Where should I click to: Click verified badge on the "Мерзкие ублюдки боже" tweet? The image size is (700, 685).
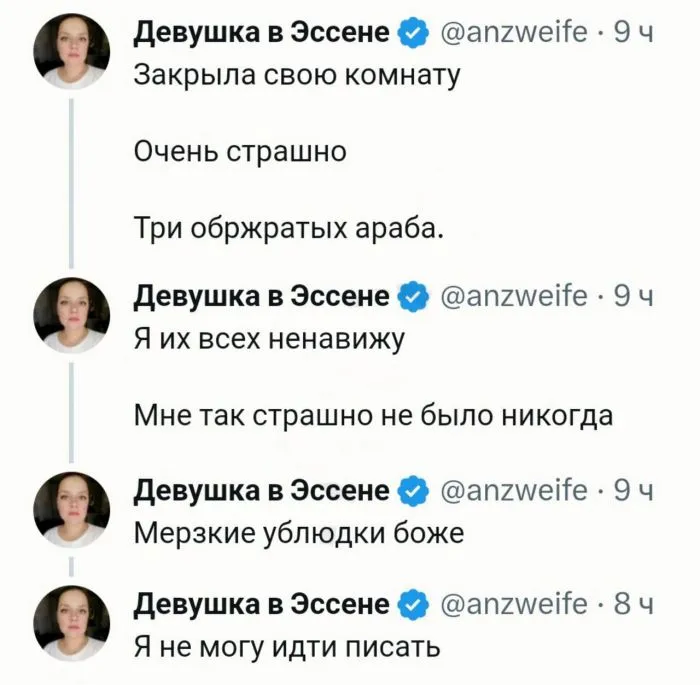pos(411,491)
